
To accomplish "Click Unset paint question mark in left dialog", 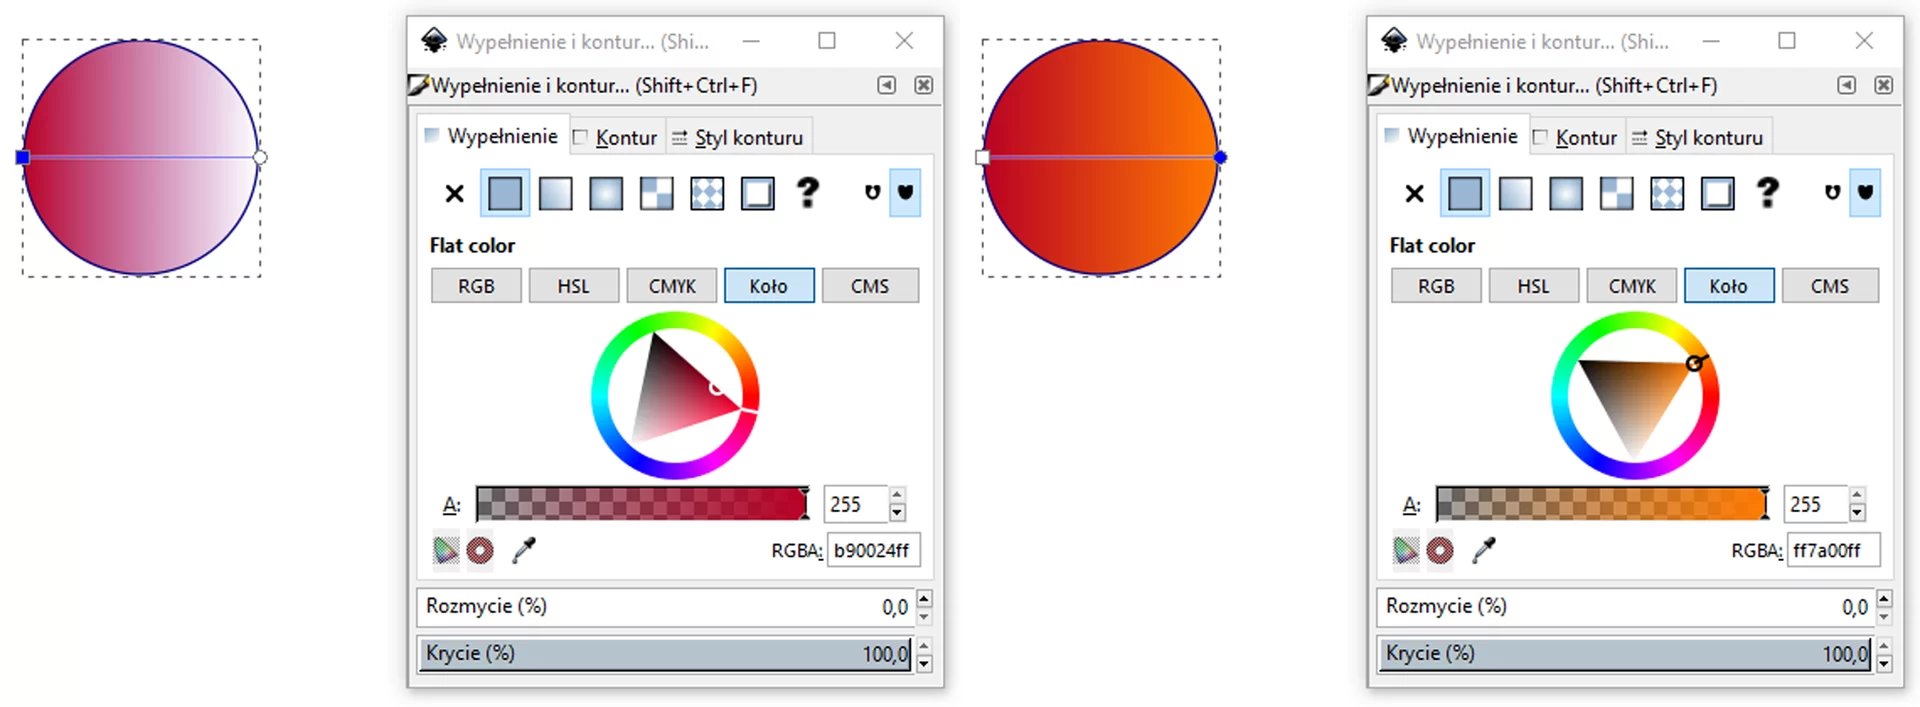I will click(808, 192).
